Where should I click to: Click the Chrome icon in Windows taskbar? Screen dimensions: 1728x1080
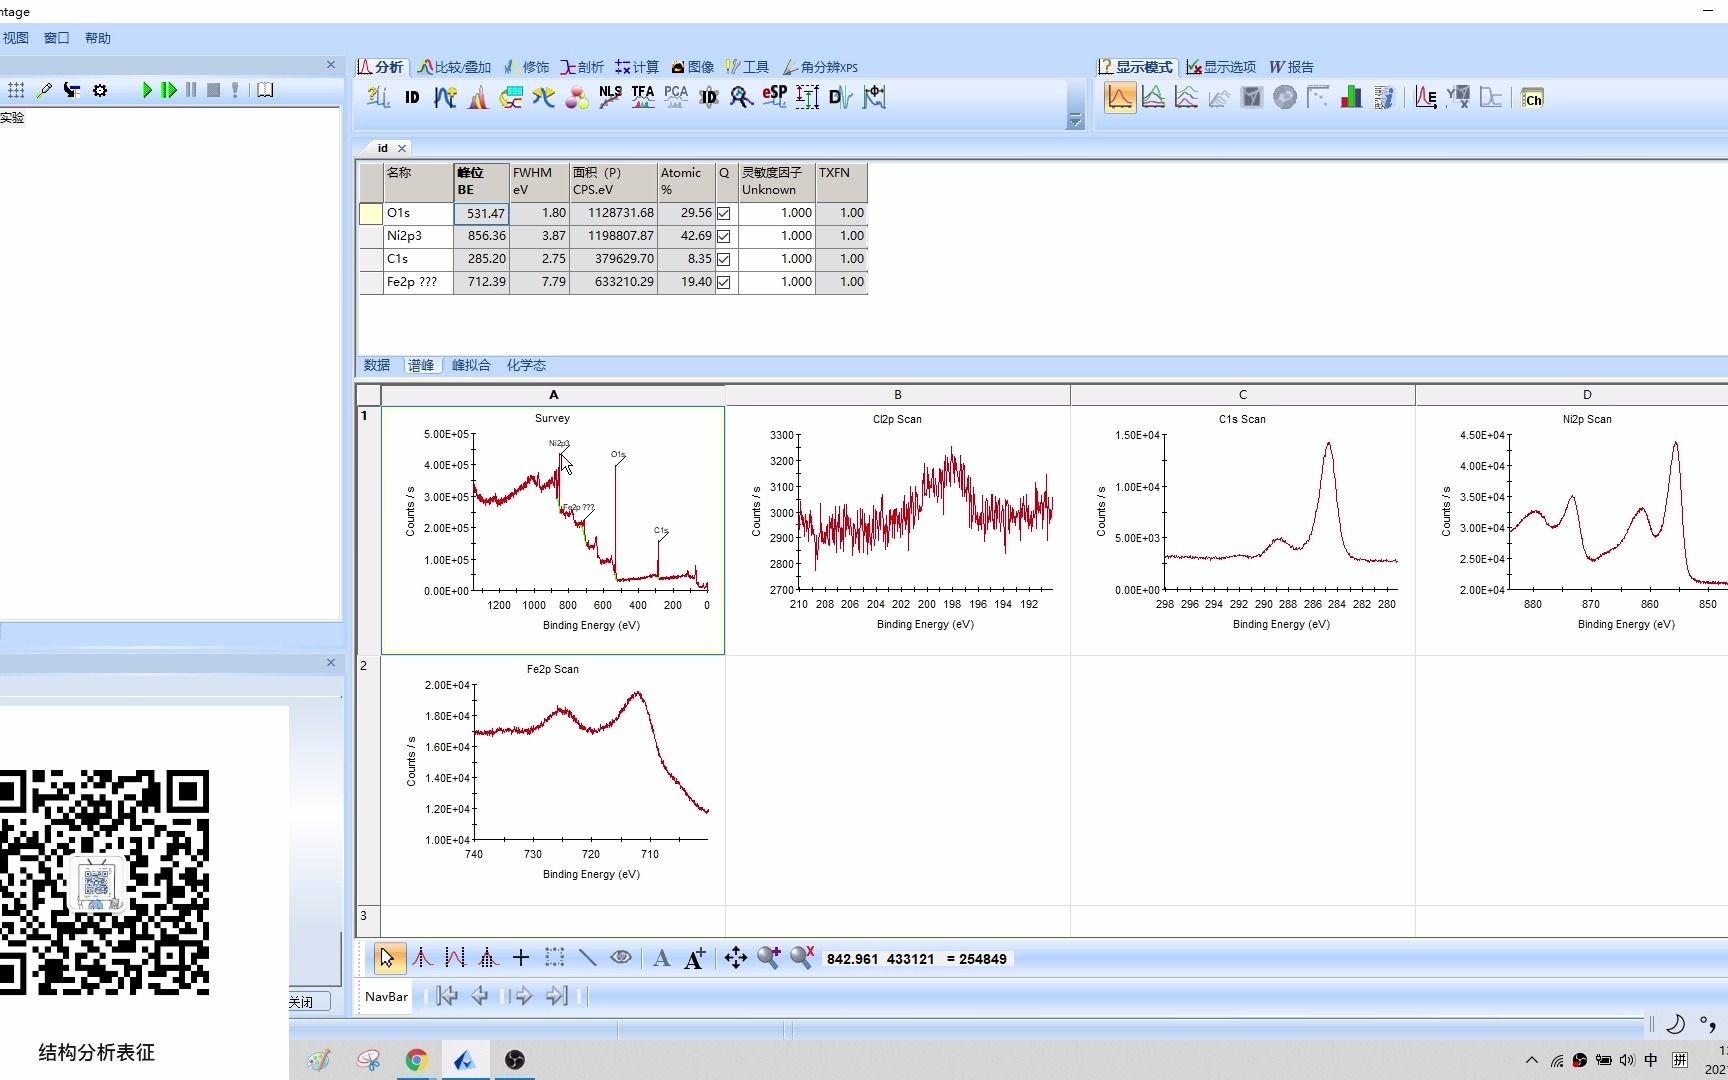click(416, 1060)
